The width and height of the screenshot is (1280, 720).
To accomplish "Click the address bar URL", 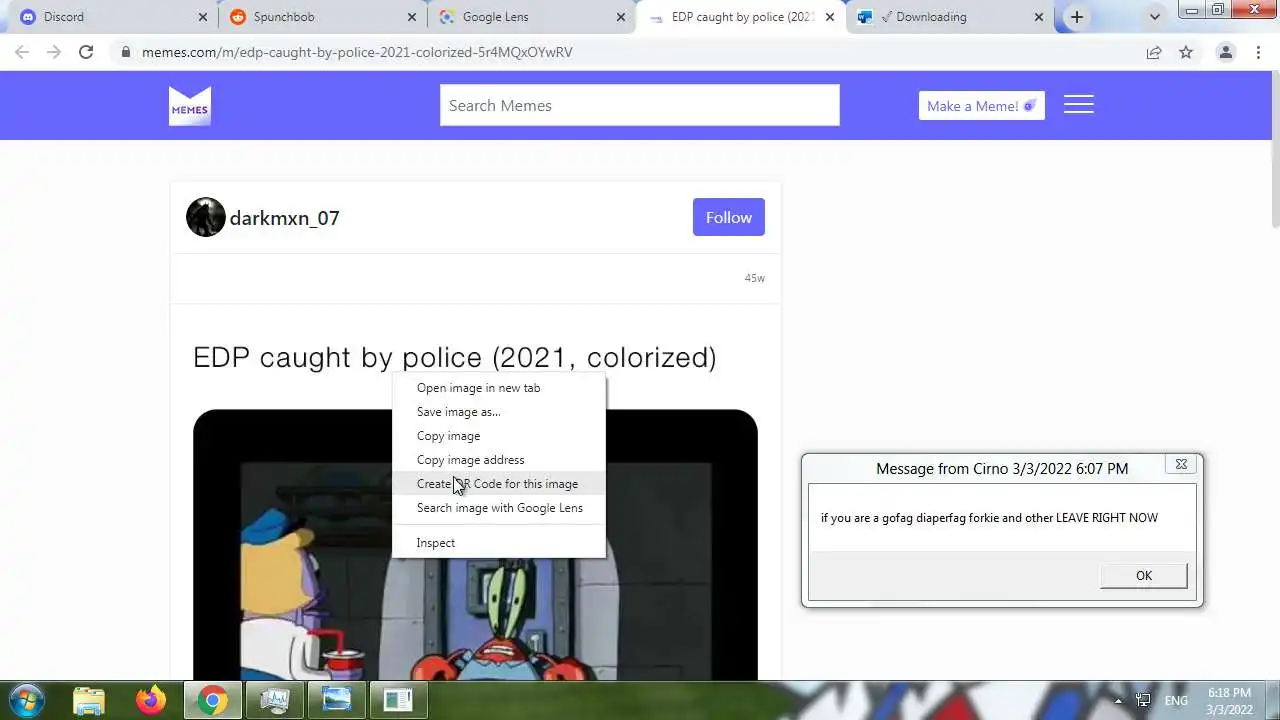I will tap(357, 52).
